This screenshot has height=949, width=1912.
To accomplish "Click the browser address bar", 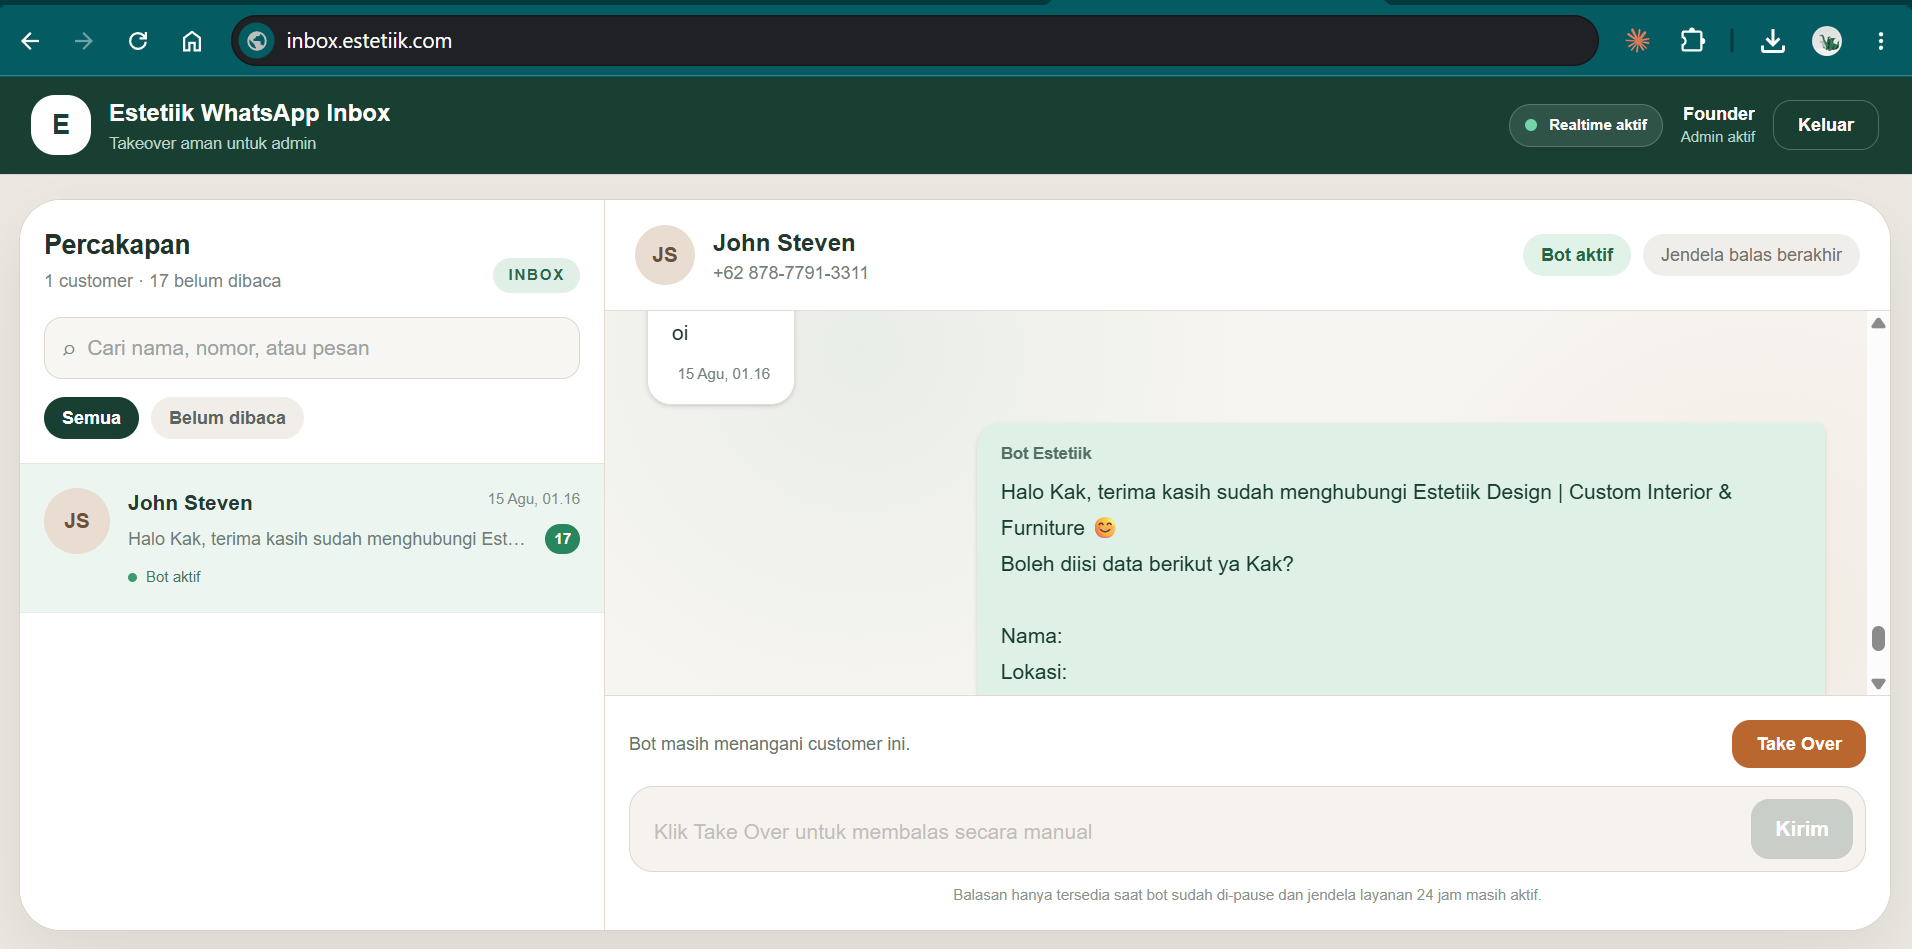I will 915,41.
